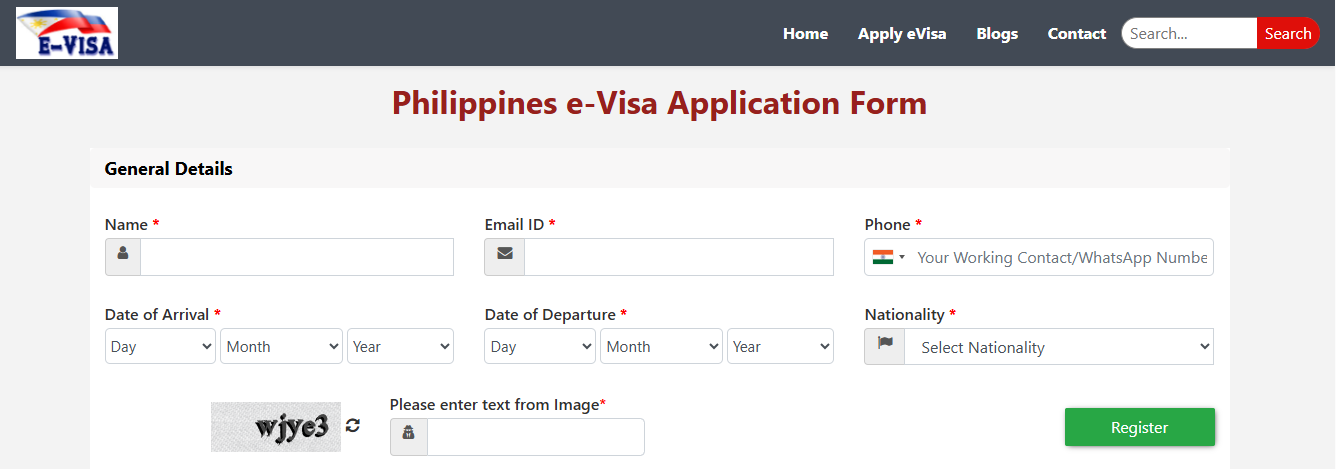
Task: Click the captcha image showing wjye3
Action: (x=276, y=427)
